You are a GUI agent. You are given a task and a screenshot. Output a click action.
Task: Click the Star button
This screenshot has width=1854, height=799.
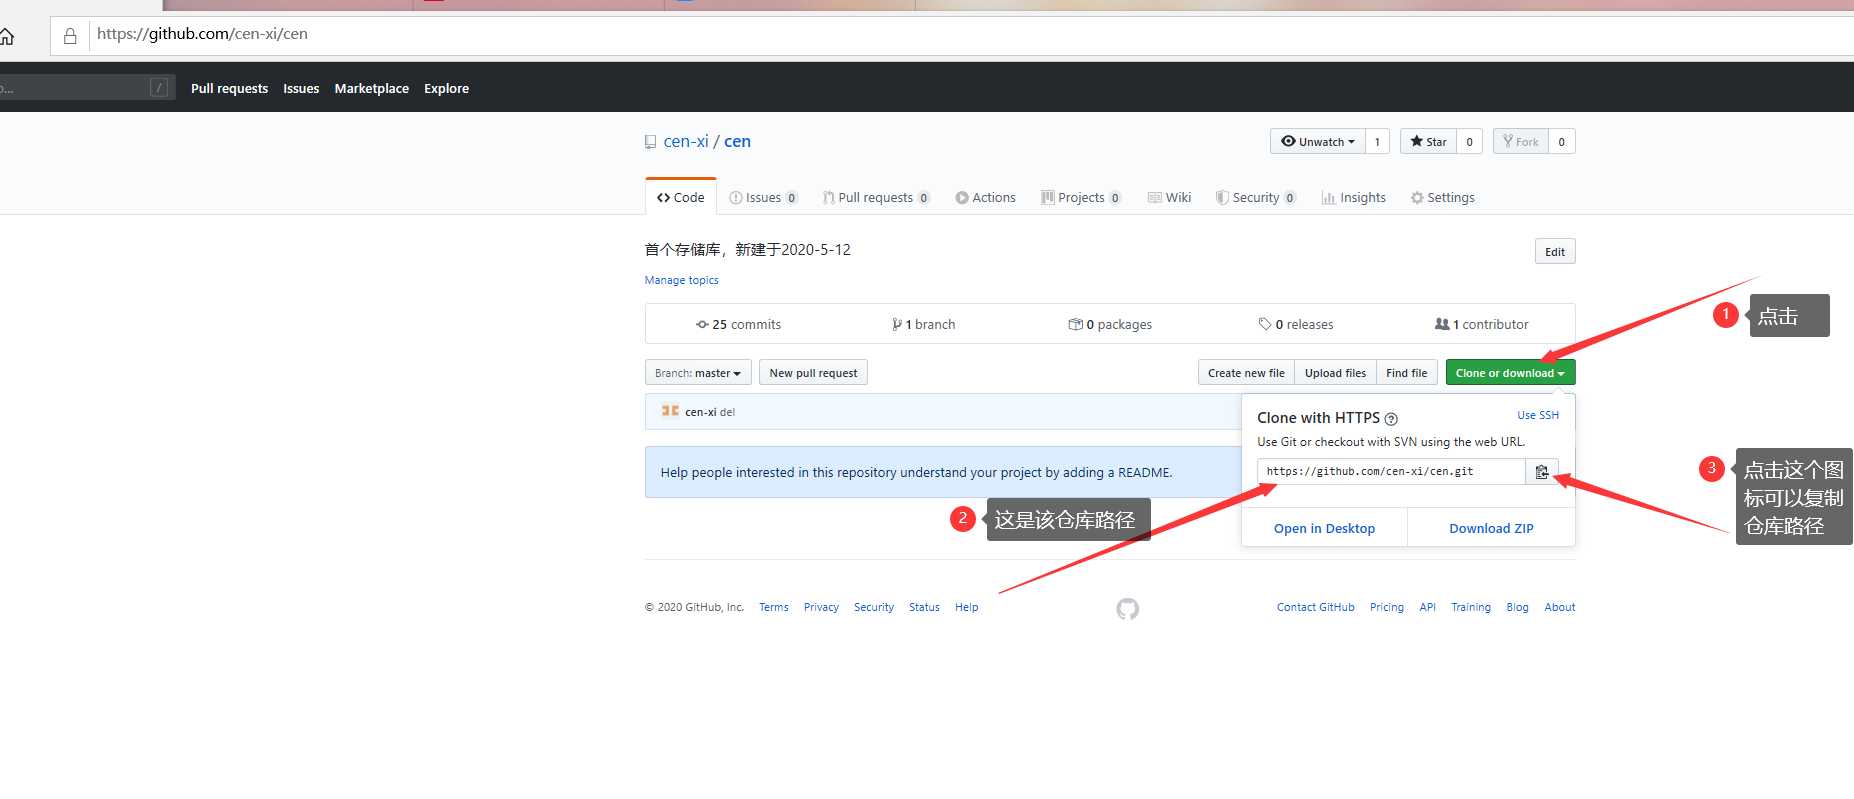coord(1428,142)
